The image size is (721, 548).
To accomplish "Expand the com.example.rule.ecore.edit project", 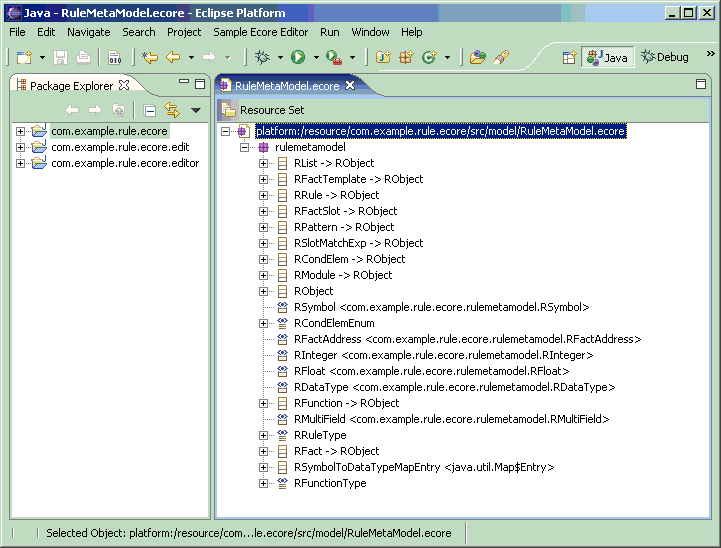I will 20,147.
